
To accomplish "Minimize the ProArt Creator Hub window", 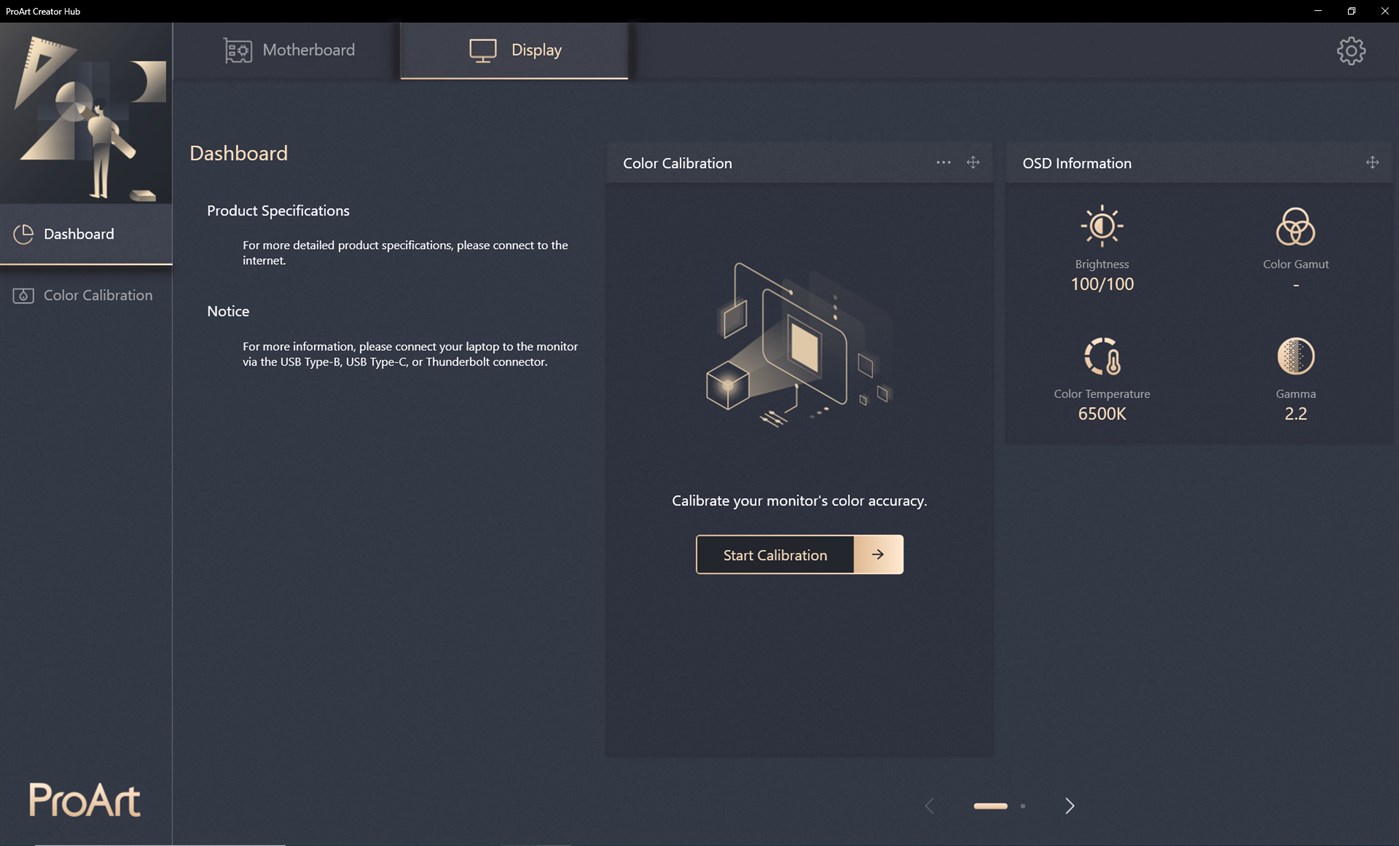I will tap(1318, 11).
